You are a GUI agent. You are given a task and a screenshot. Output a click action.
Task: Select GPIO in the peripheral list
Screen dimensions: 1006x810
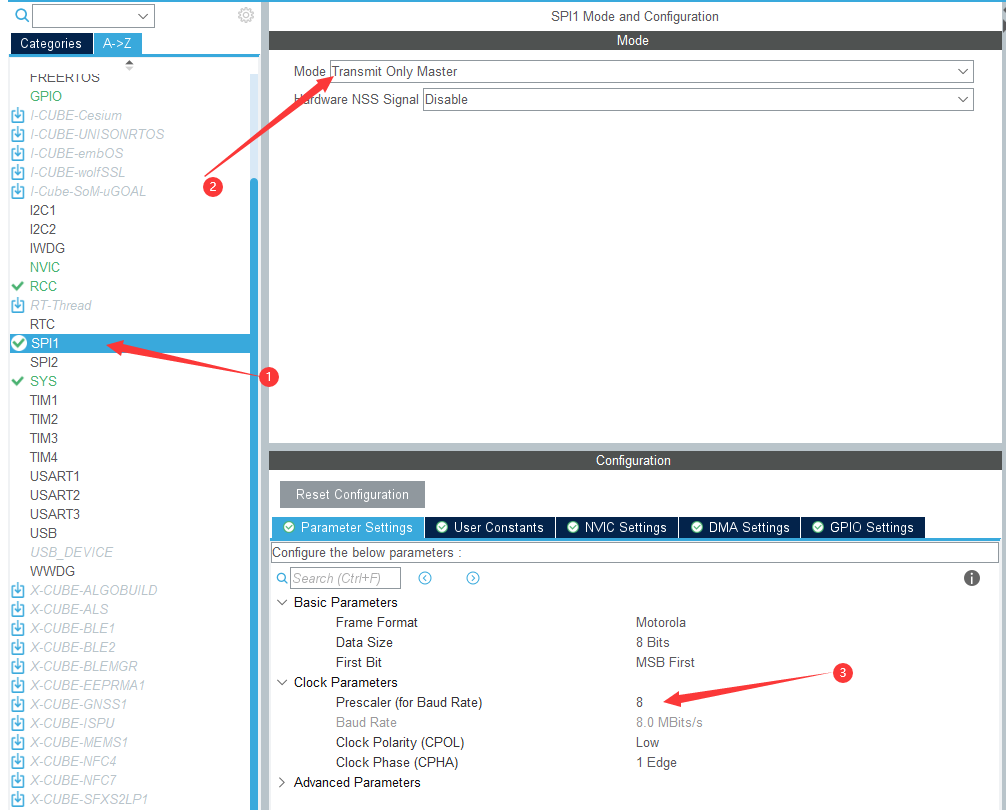(46, 96)
